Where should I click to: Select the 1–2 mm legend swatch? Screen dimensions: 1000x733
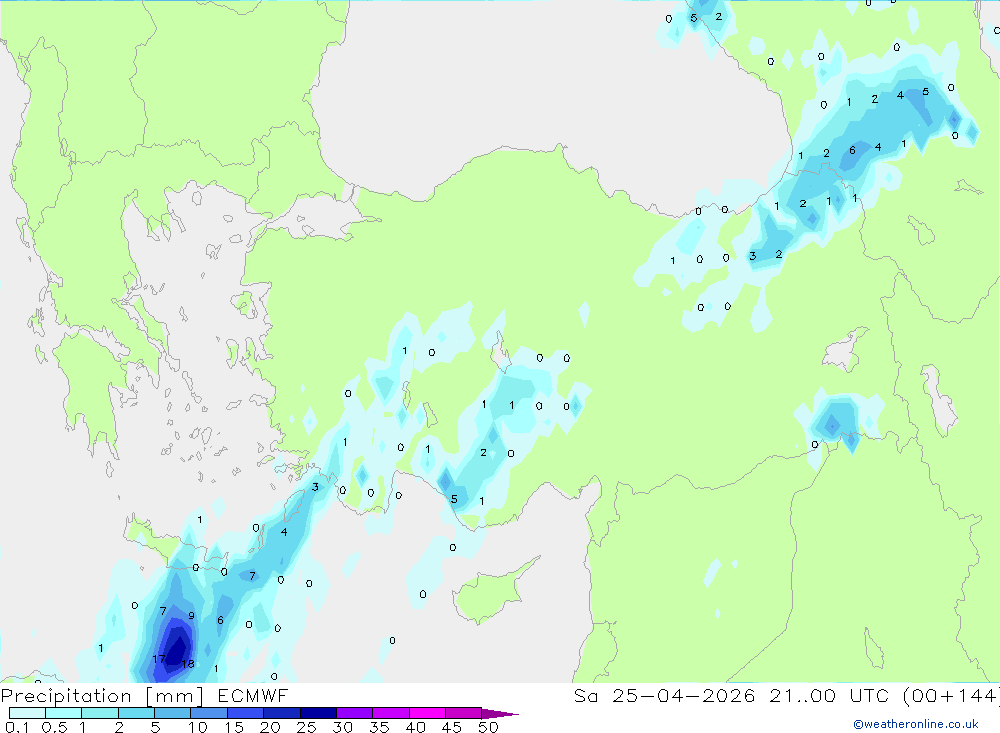100,713
